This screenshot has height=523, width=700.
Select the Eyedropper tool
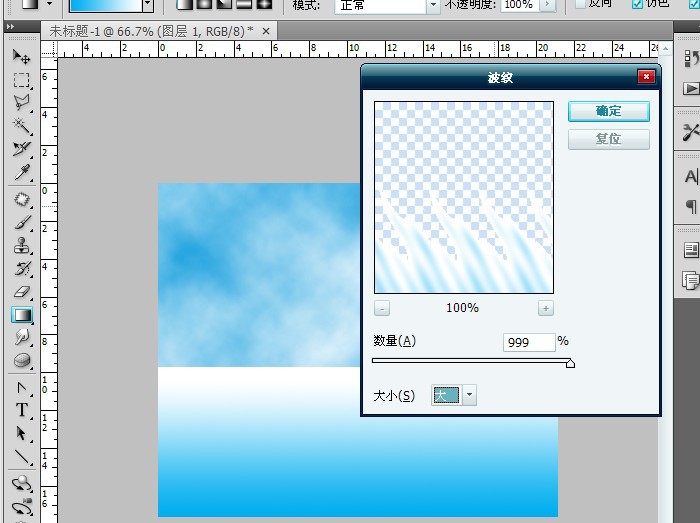[22, 173]
